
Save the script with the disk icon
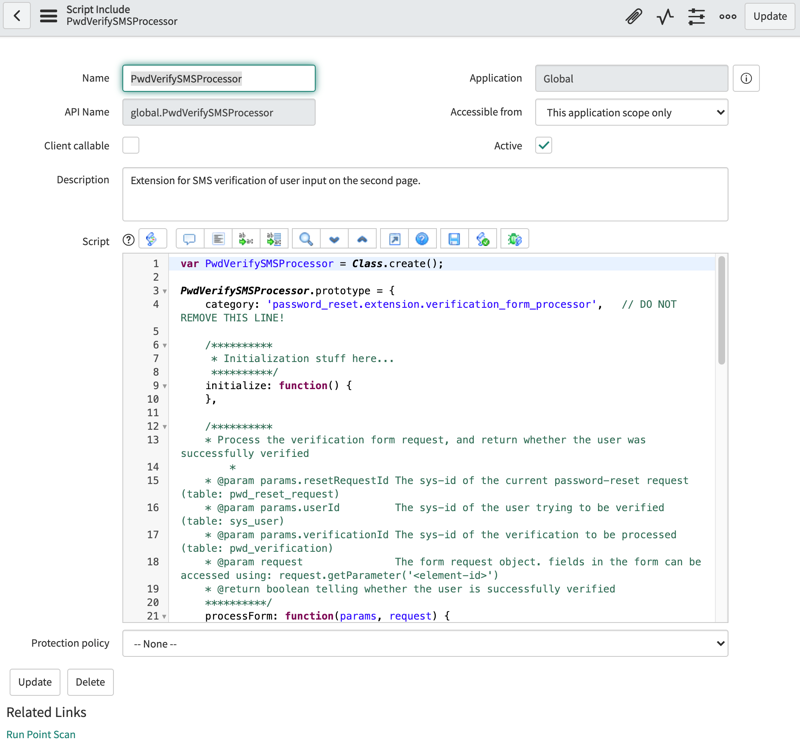(x=454, y=239)
